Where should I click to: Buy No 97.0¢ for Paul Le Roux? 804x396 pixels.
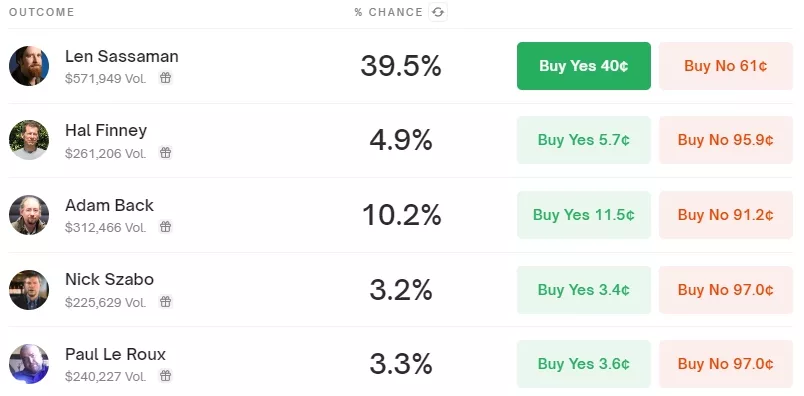(726, 364)
